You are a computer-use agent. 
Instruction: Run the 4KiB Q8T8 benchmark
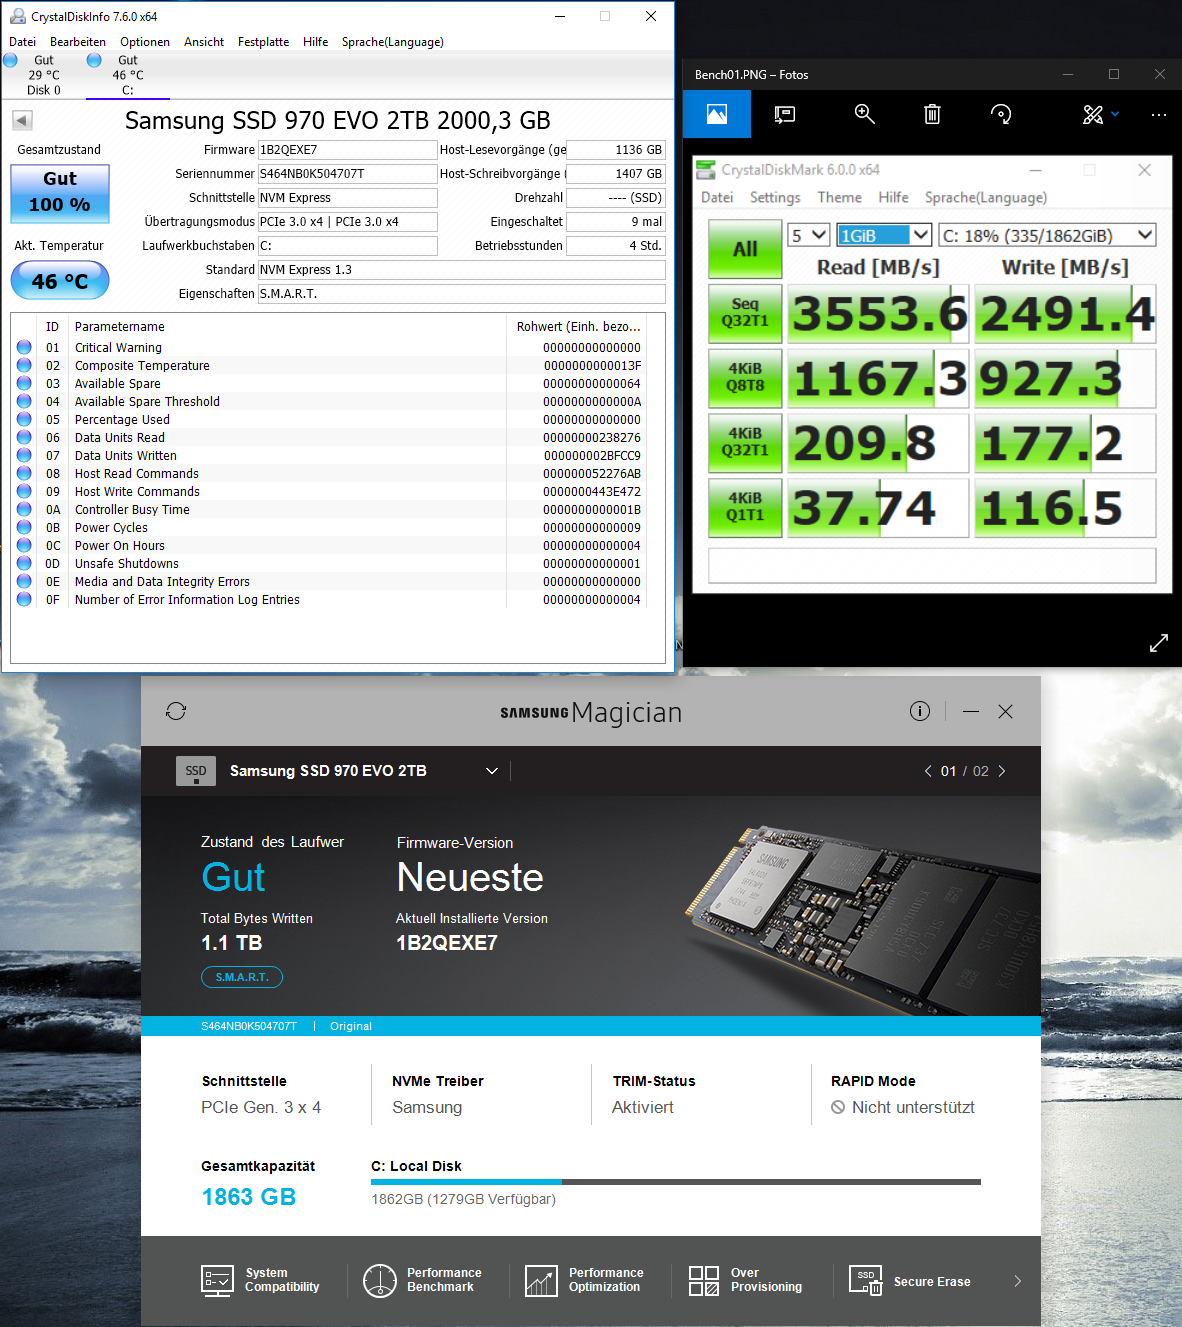pos(745,377)
